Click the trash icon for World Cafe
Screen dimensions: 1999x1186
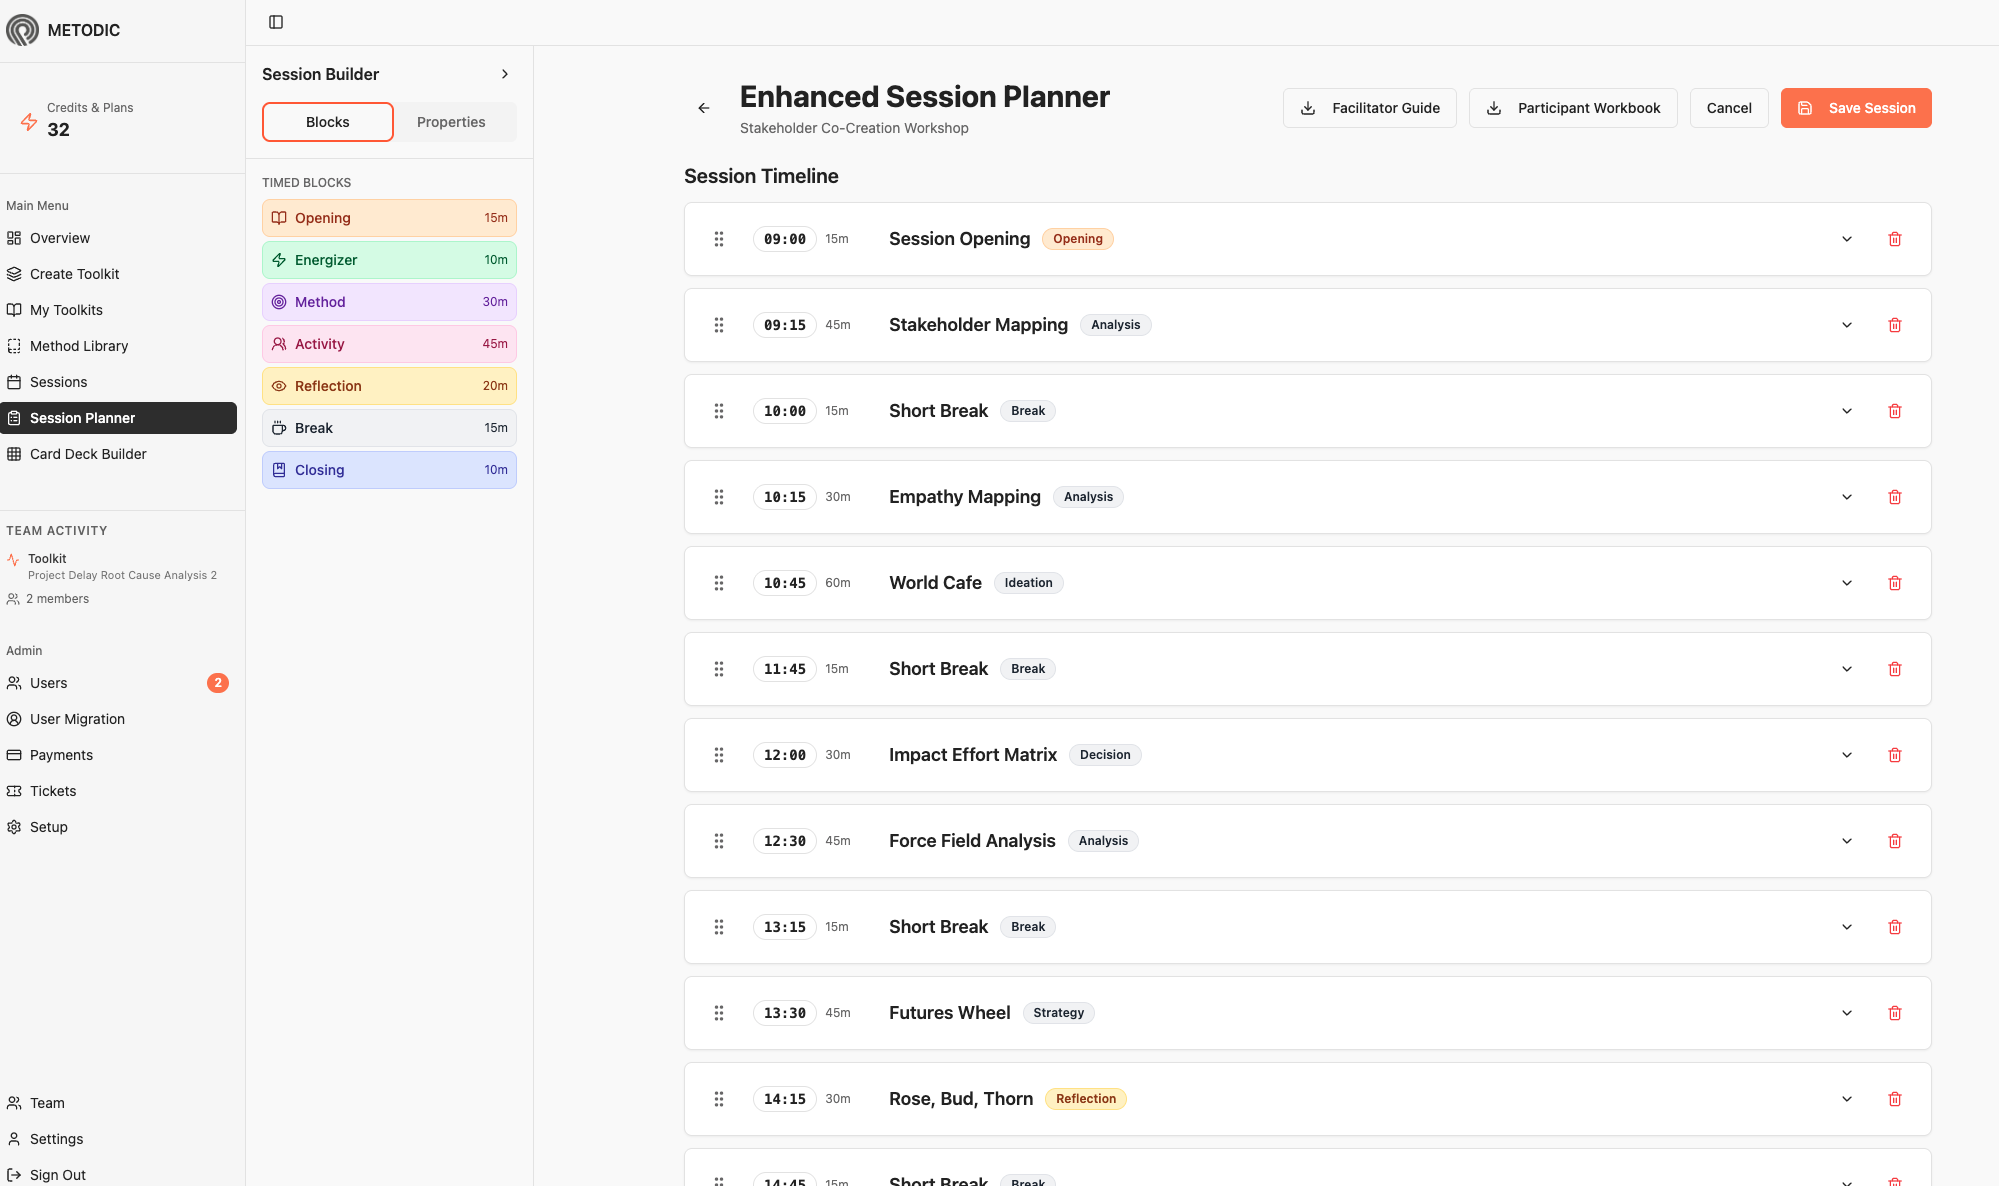pos(1894,583)
